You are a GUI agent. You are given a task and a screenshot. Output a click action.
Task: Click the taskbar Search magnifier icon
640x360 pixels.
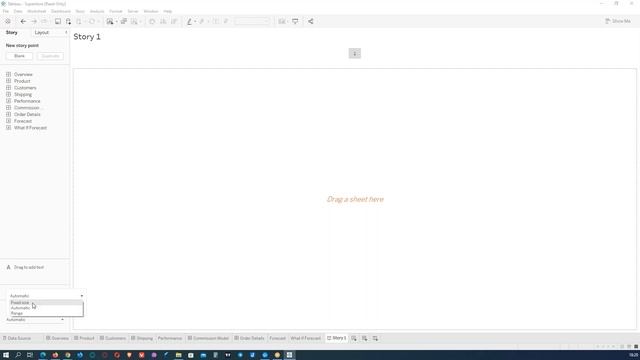pos(18,355)
